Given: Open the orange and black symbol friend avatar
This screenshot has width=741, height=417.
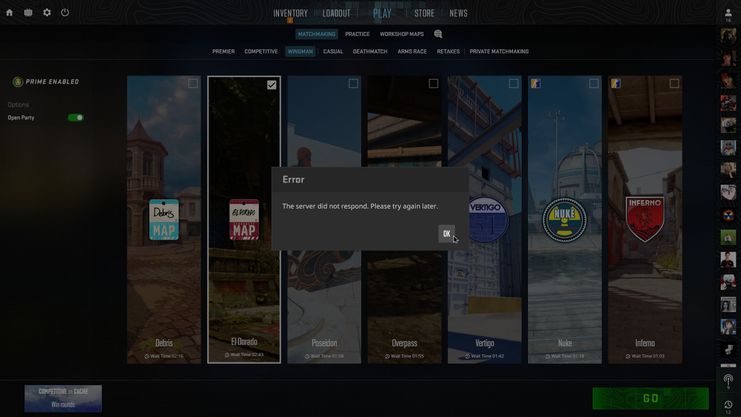Looking at the screenshot, I should [x=728, y=215].
